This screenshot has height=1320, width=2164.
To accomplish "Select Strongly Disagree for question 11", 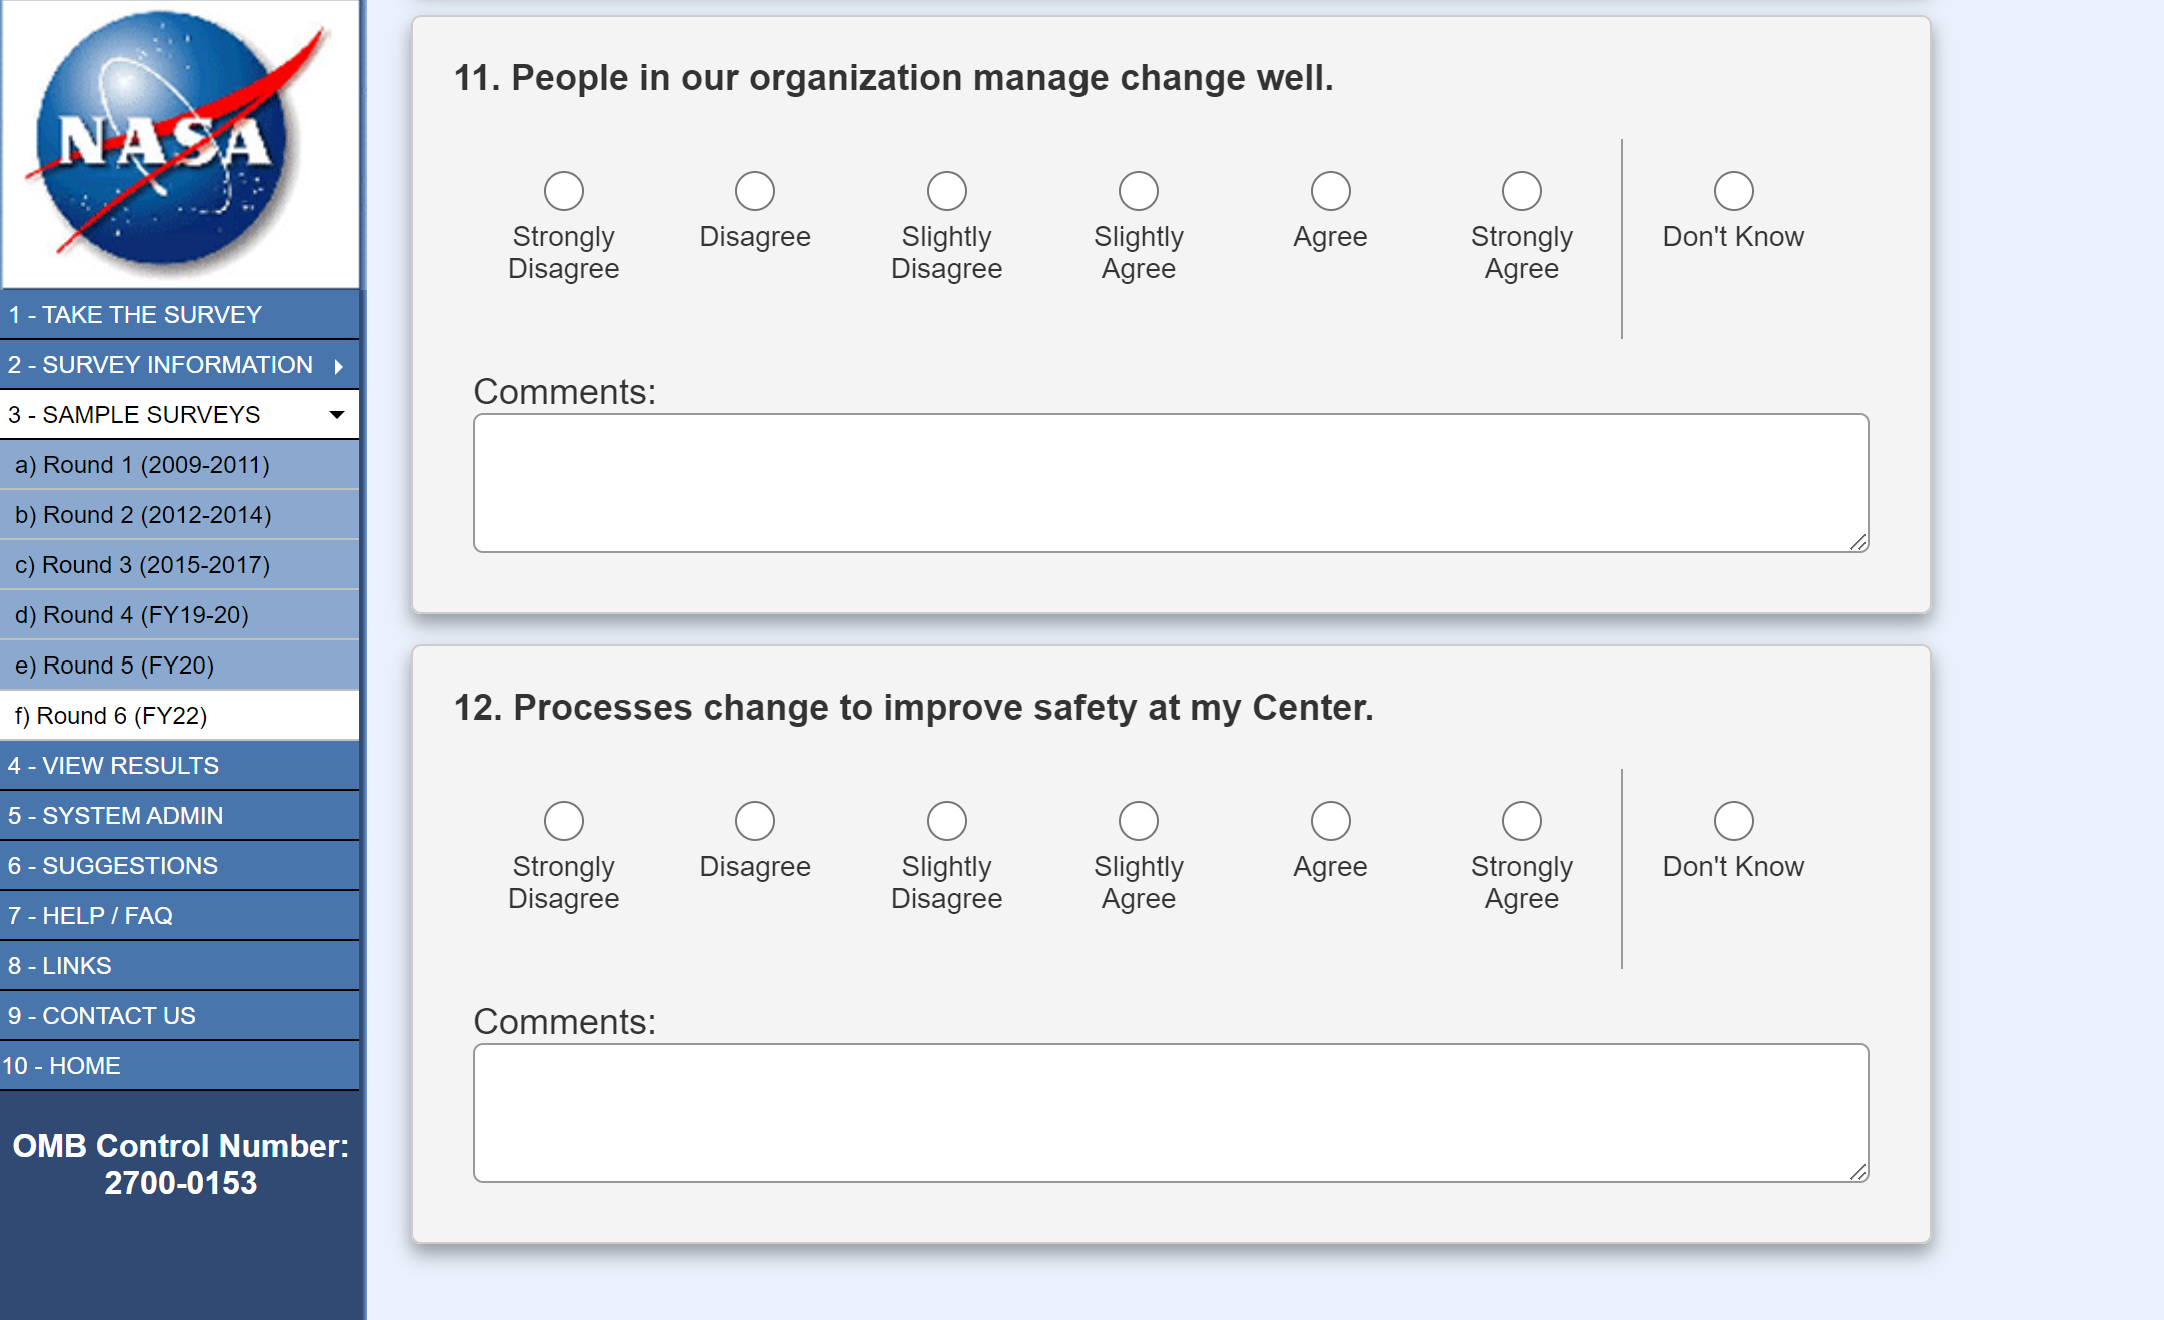I will point(564,191).
